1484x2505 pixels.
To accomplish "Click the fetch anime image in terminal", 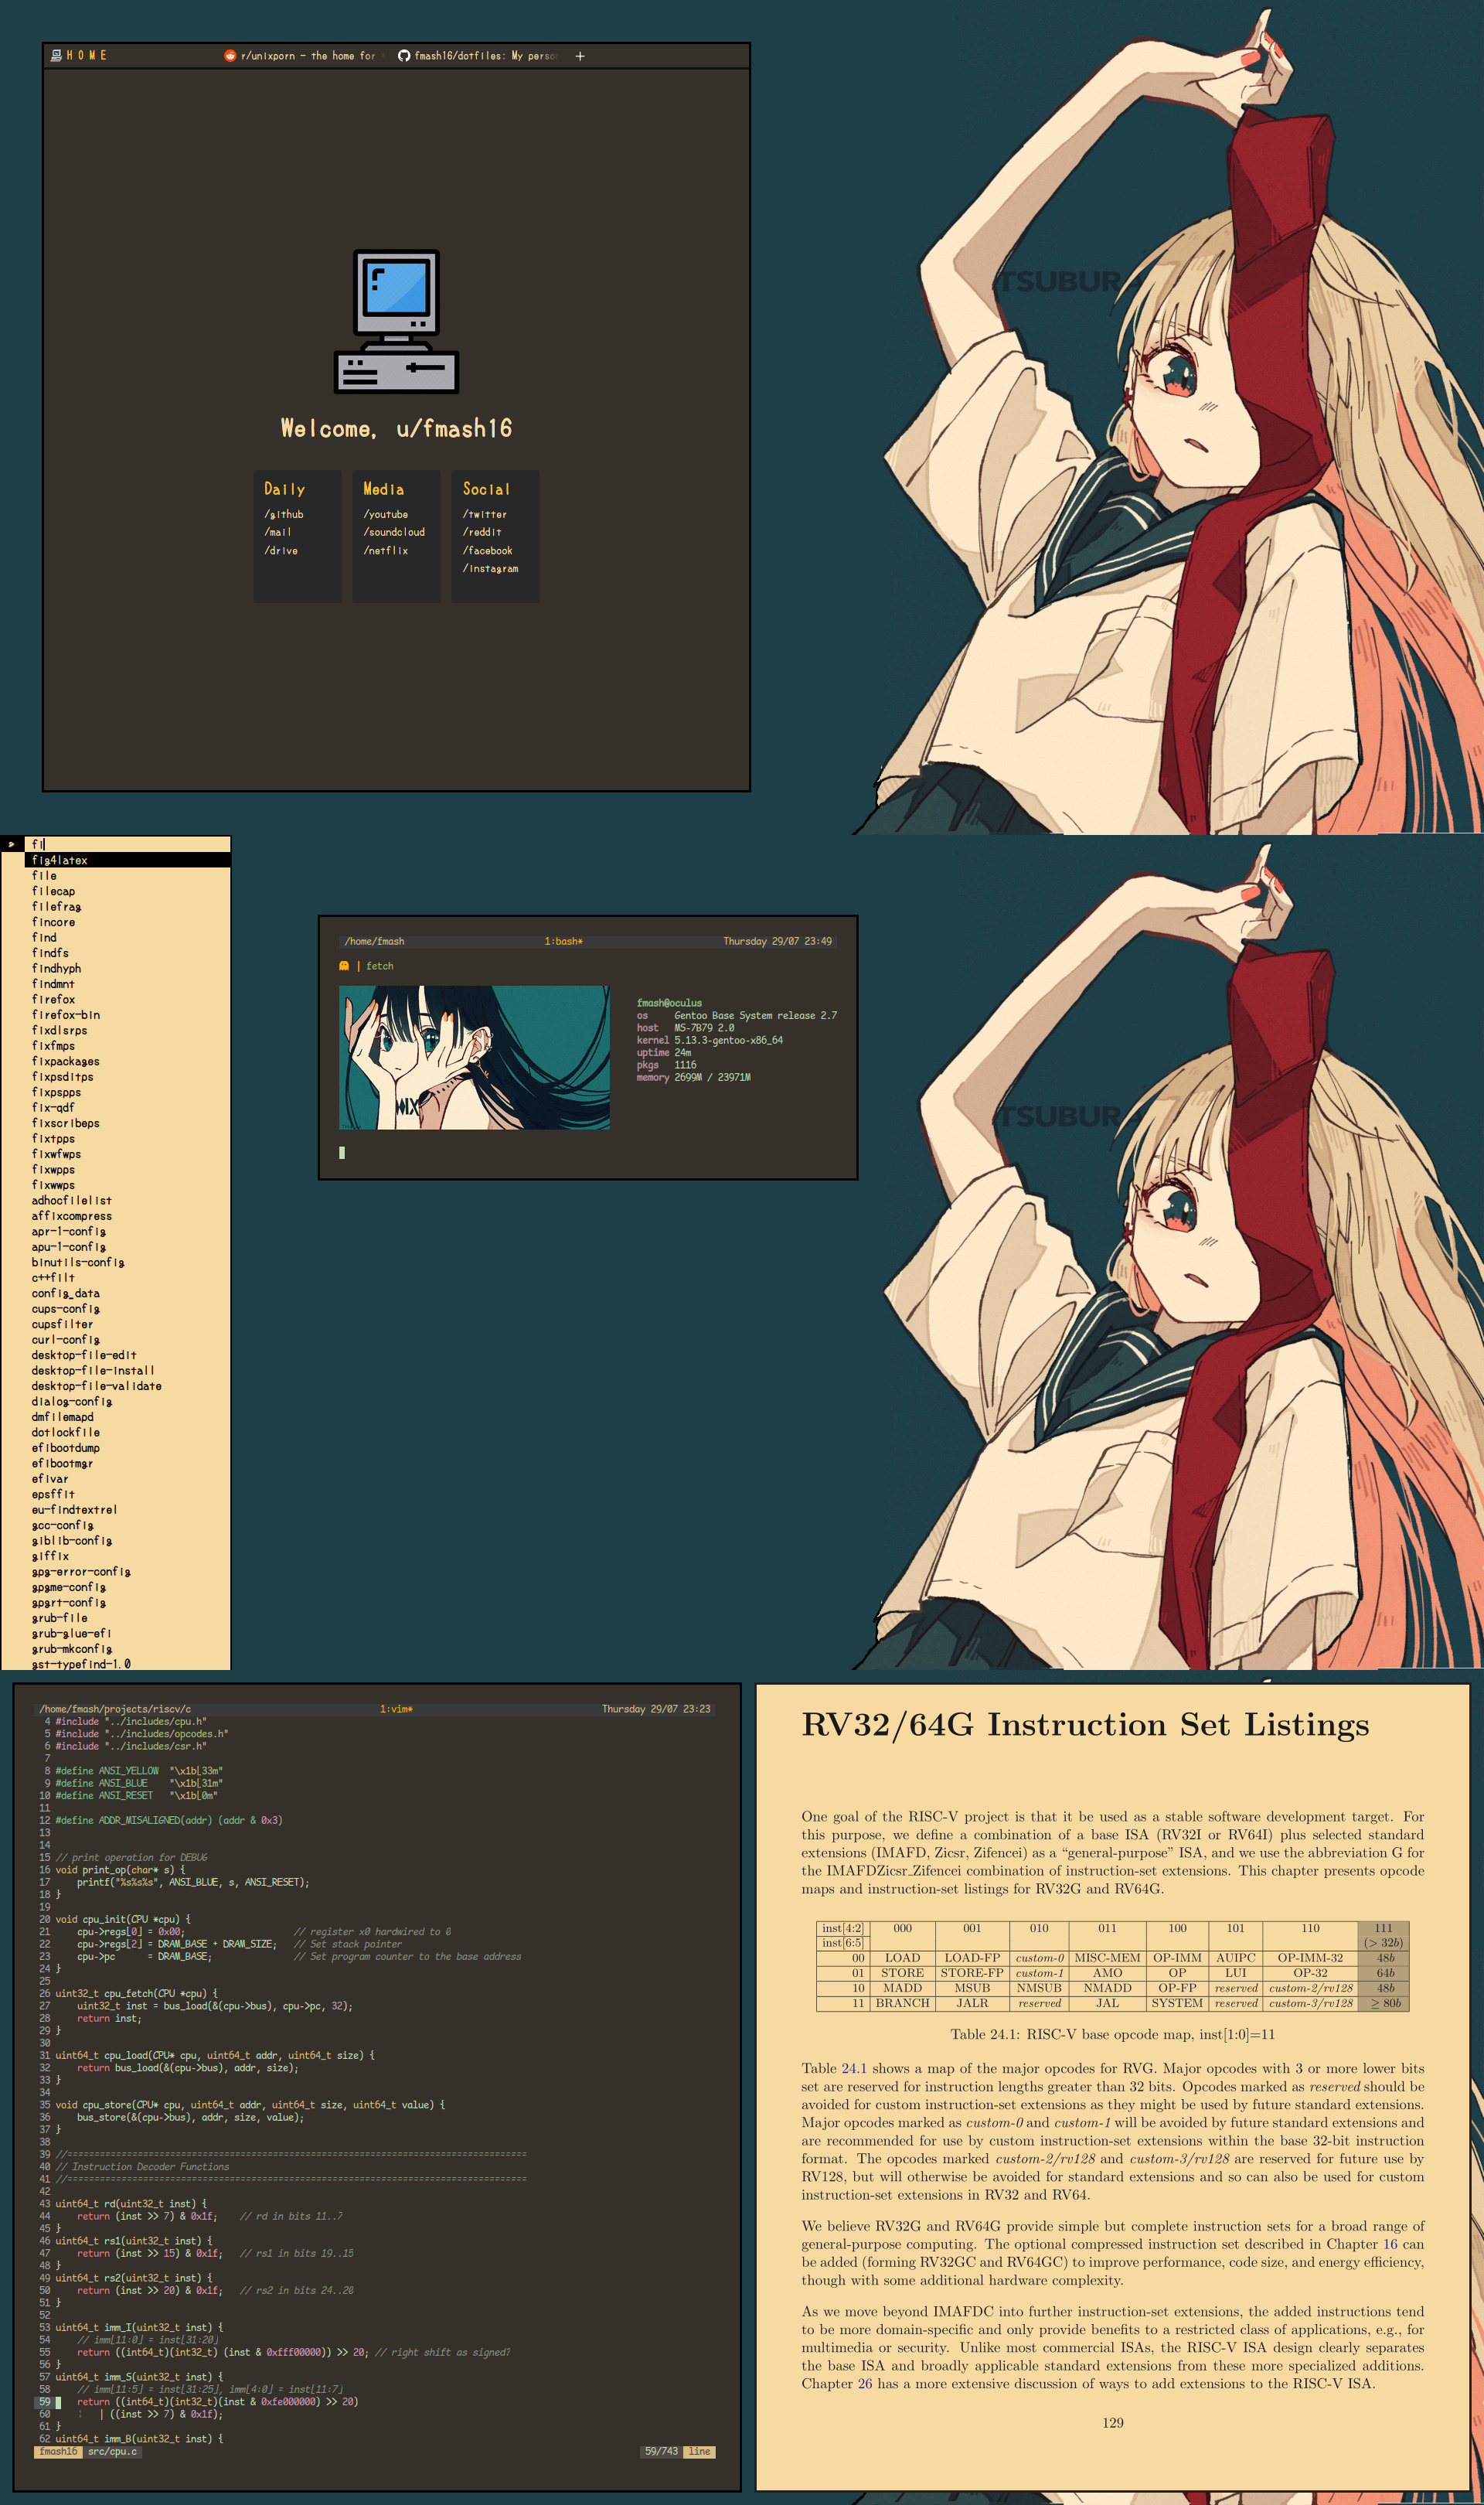I will coord(474,1057).
